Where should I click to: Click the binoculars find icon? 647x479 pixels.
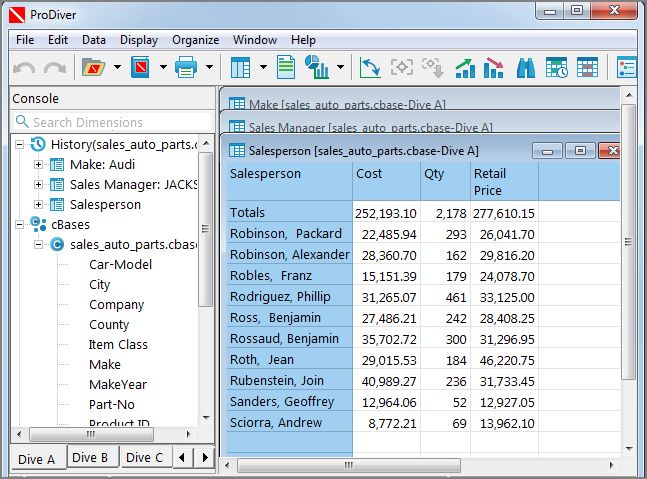tap(526, 68)
